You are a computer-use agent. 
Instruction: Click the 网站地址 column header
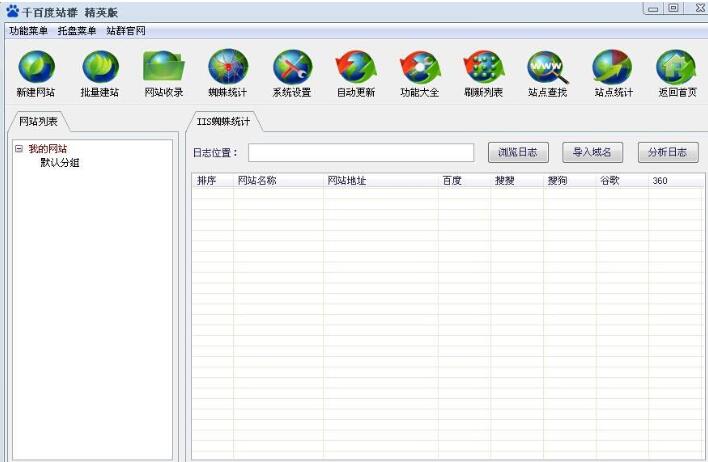381,181
